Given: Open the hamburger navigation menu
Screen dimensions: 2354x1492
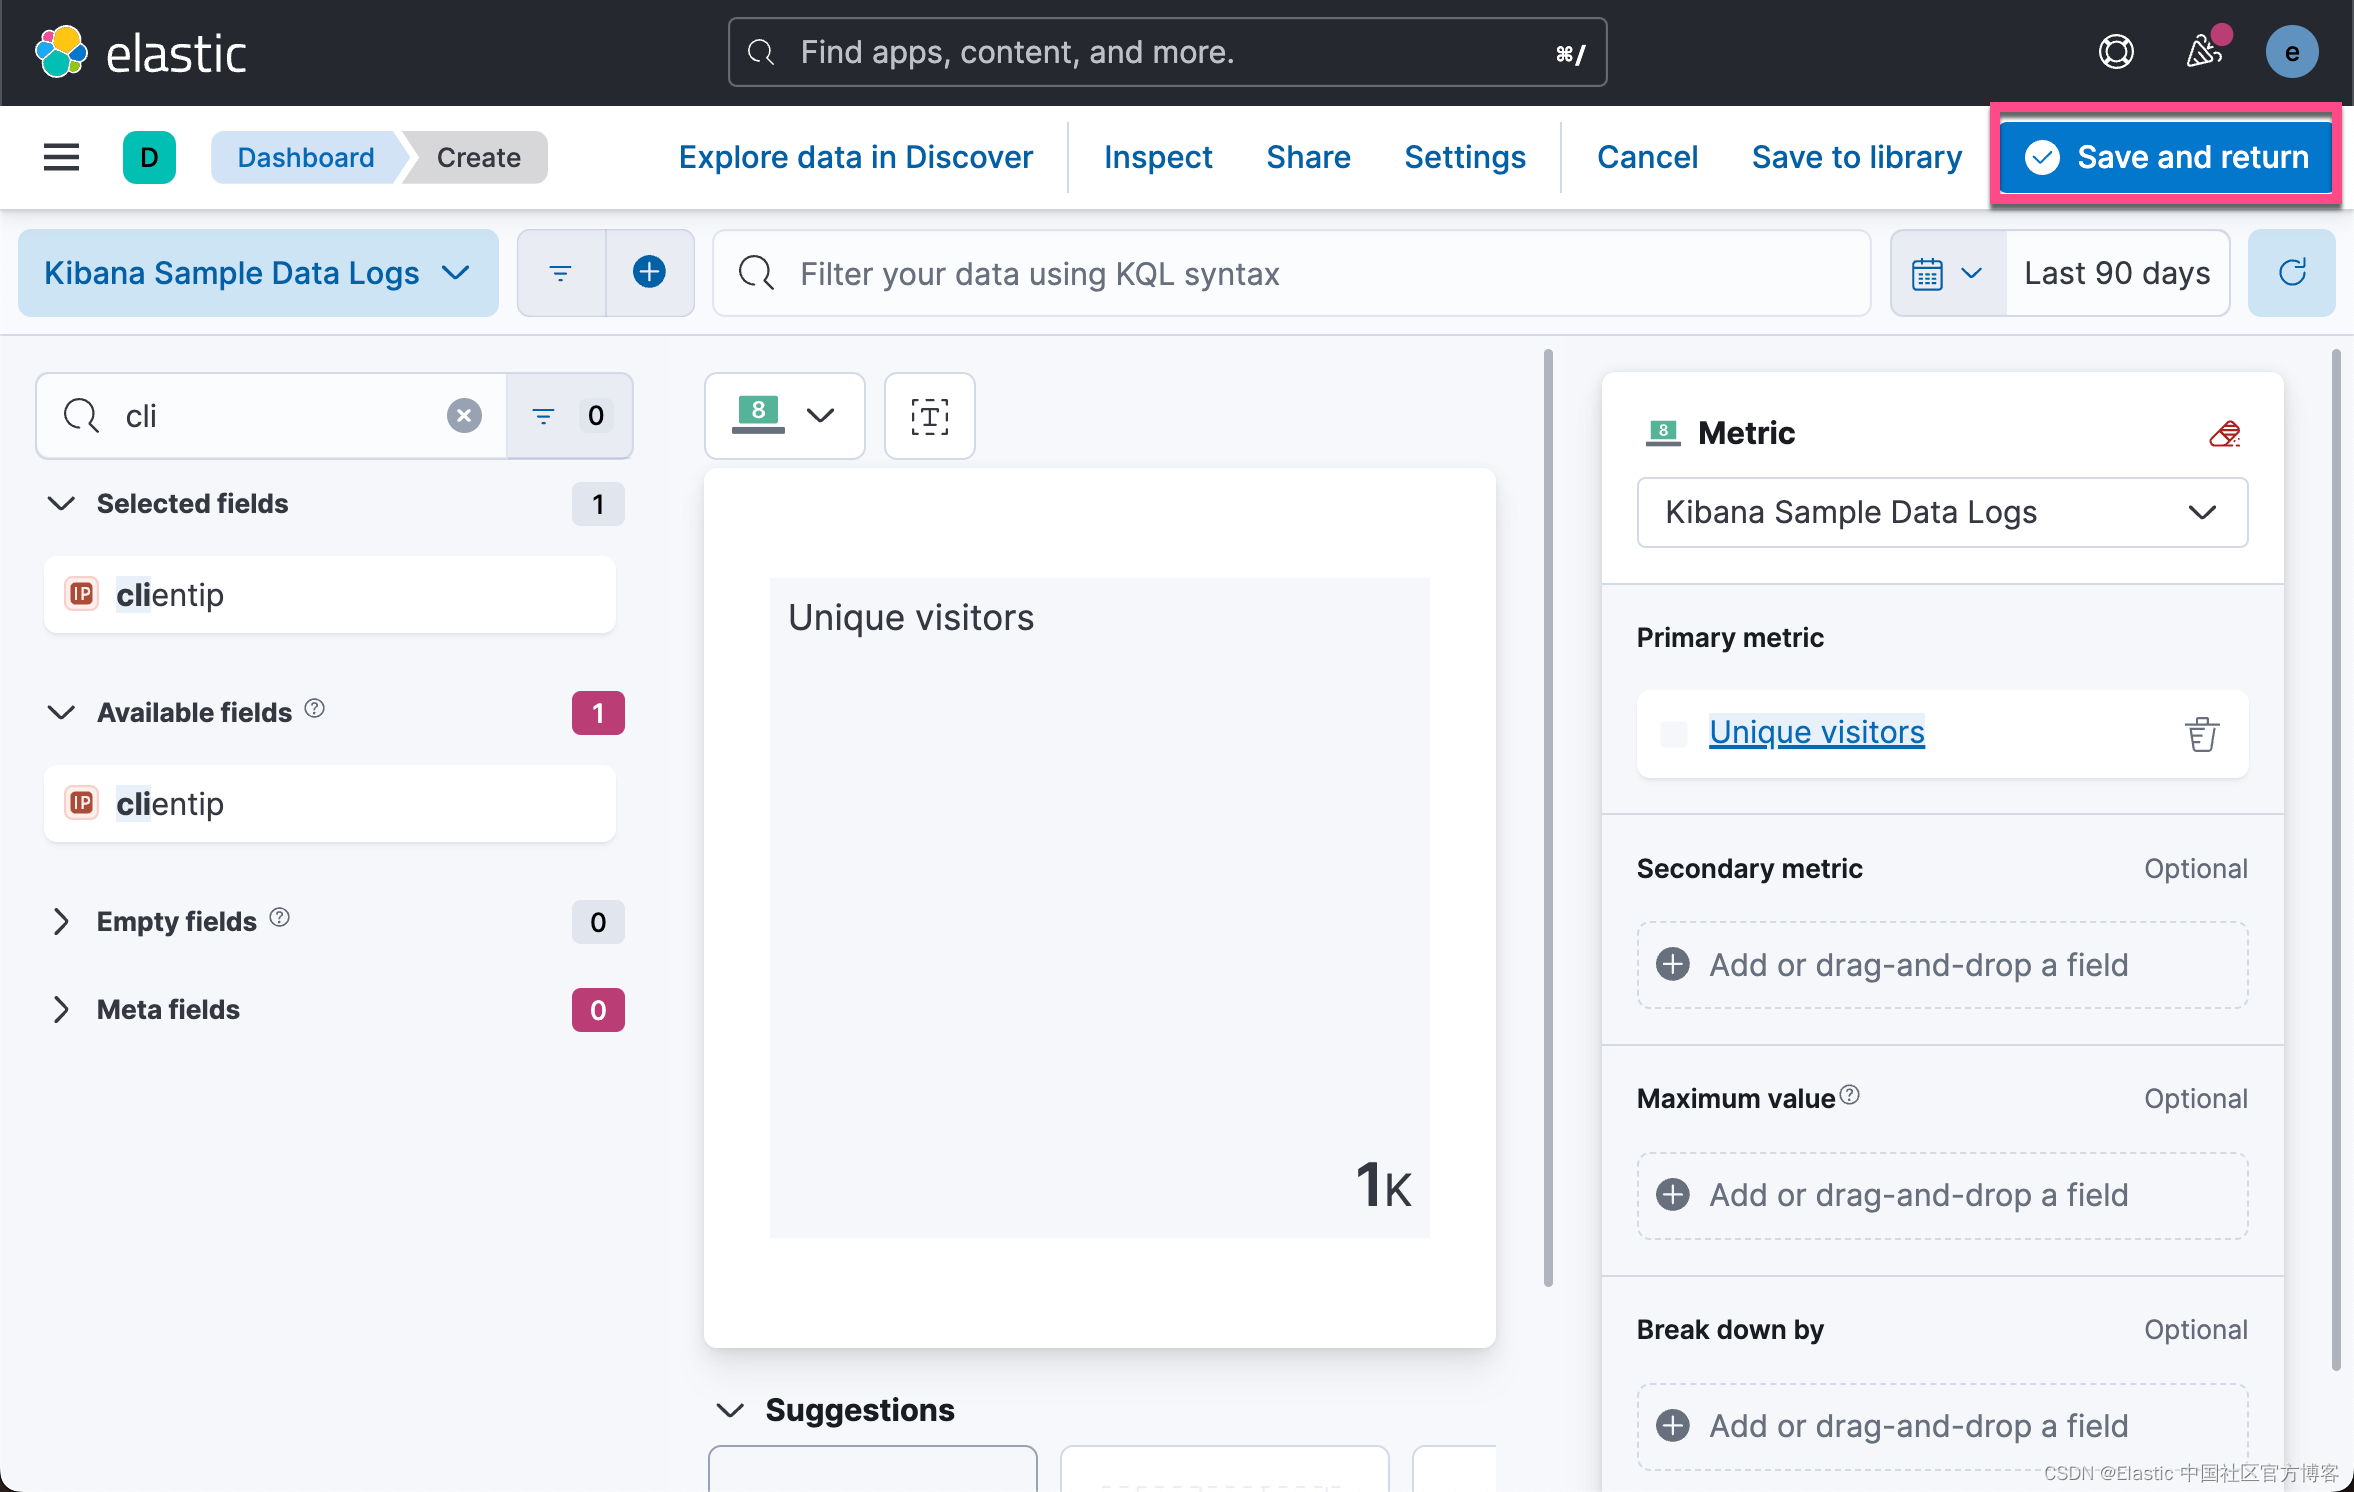Looking at the screenshot, I should (x=61, y=157).
